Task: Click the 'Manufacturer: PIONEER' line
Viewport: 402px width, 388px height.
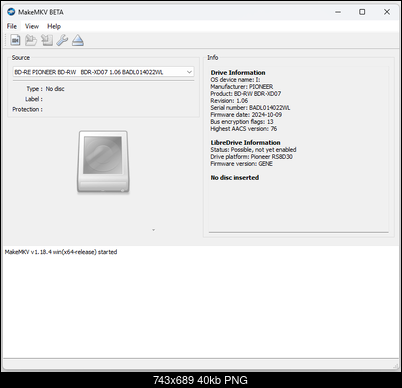Action: coord(242,87)
